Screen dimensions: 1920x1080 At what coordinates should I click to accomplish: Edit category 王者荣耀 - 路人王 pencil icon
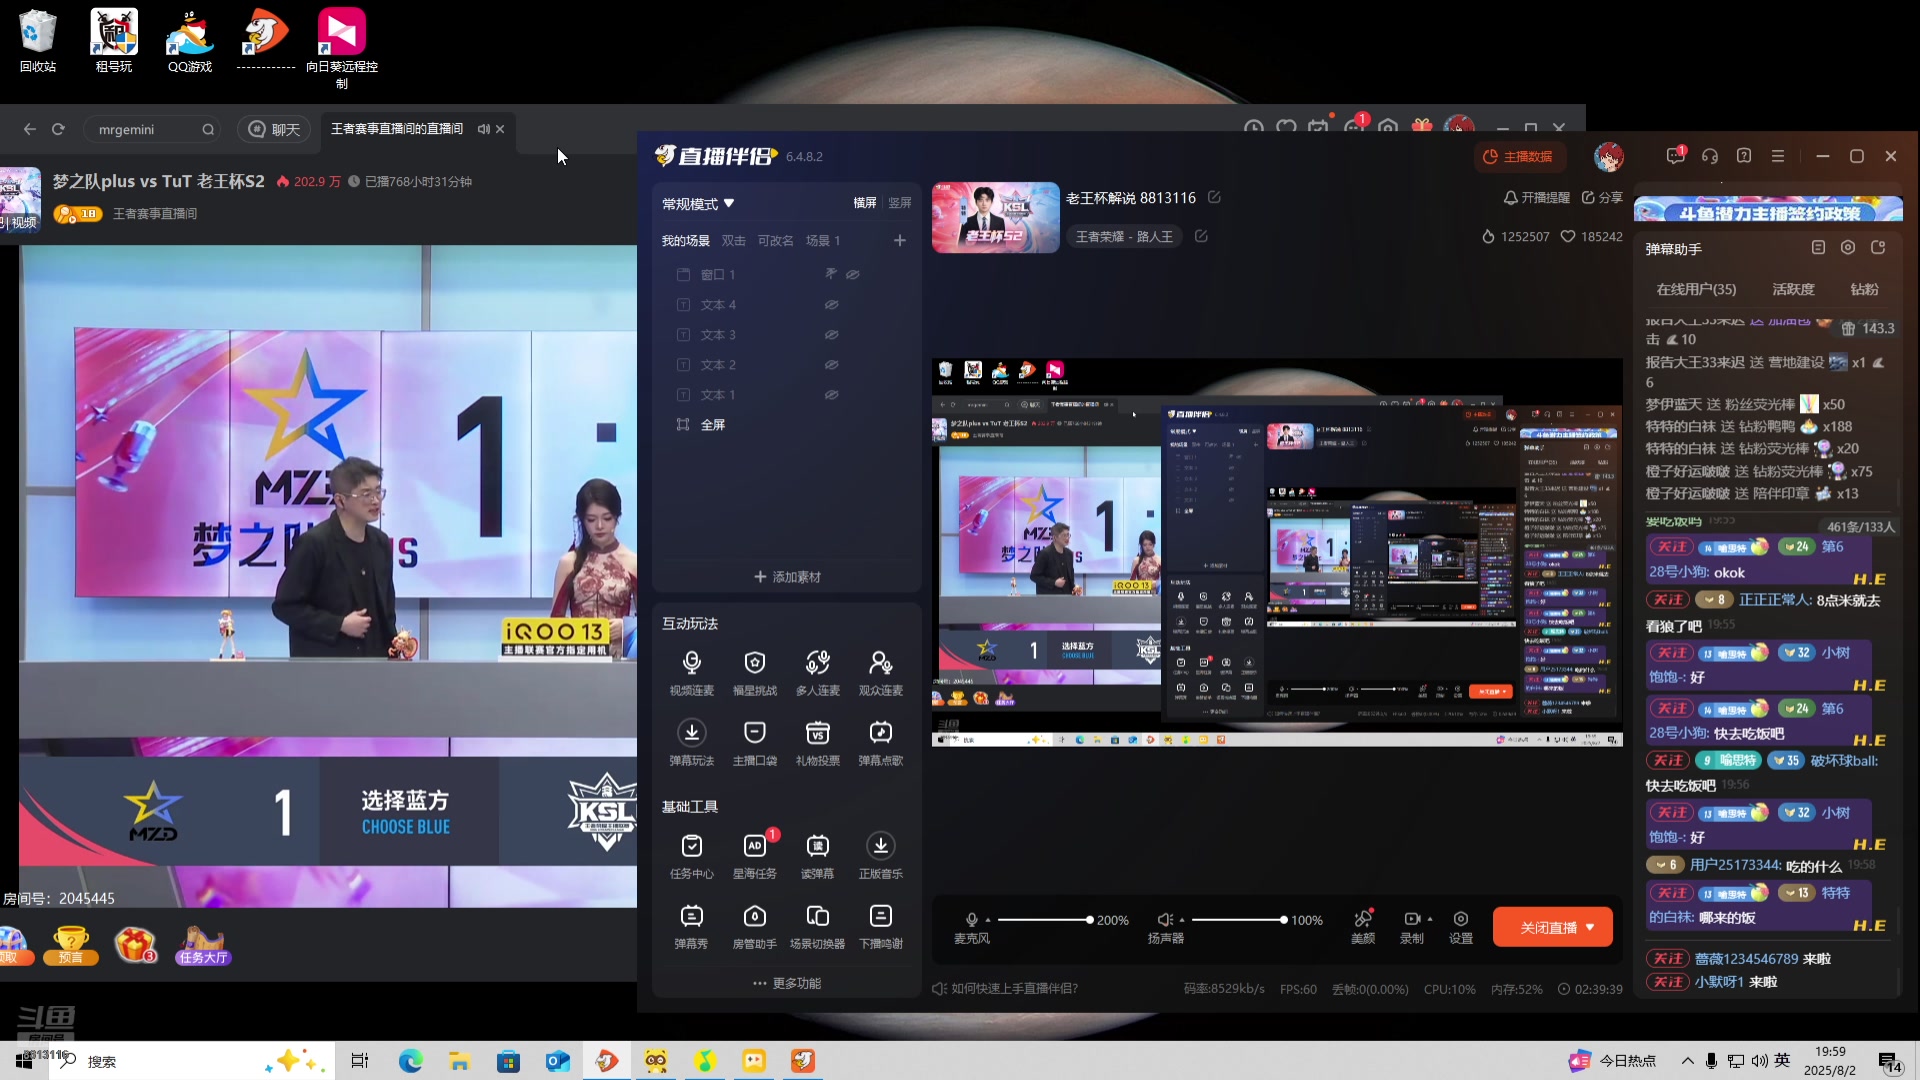point(1201,236)
